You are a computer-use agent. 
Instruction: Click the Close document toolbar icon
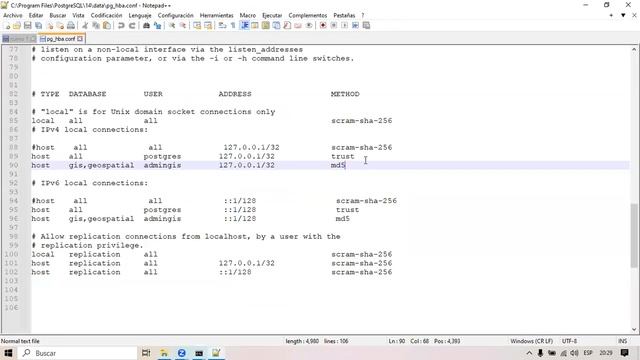tap(49, 26)
